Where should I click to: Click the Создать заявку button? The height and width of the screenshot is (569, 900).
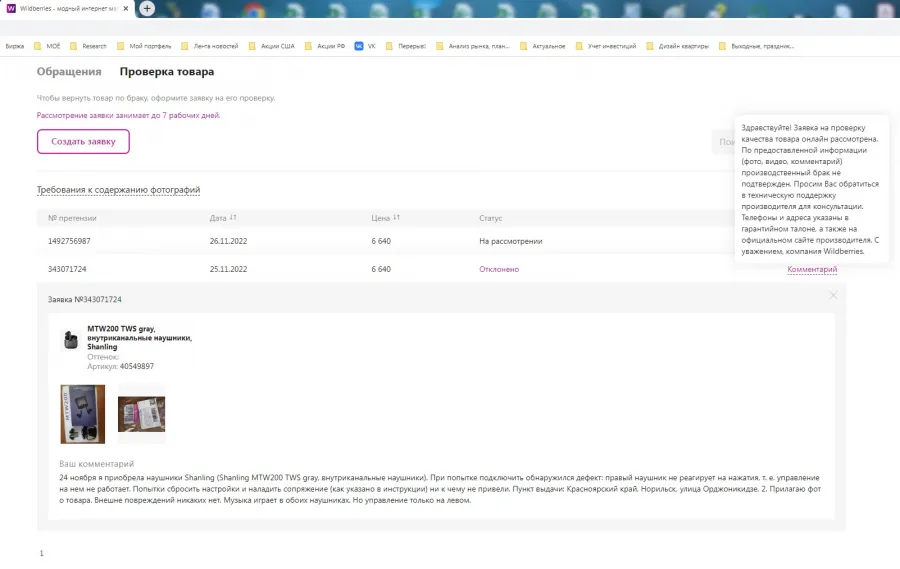[x=83, y=141]
